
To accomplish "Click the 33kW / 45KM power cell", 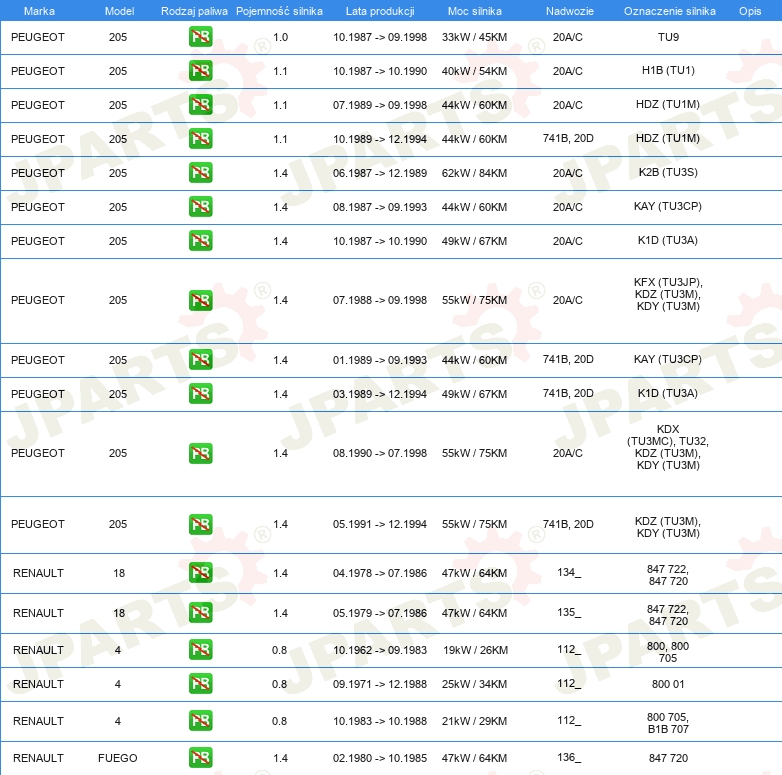I will [x=474, y=37].
